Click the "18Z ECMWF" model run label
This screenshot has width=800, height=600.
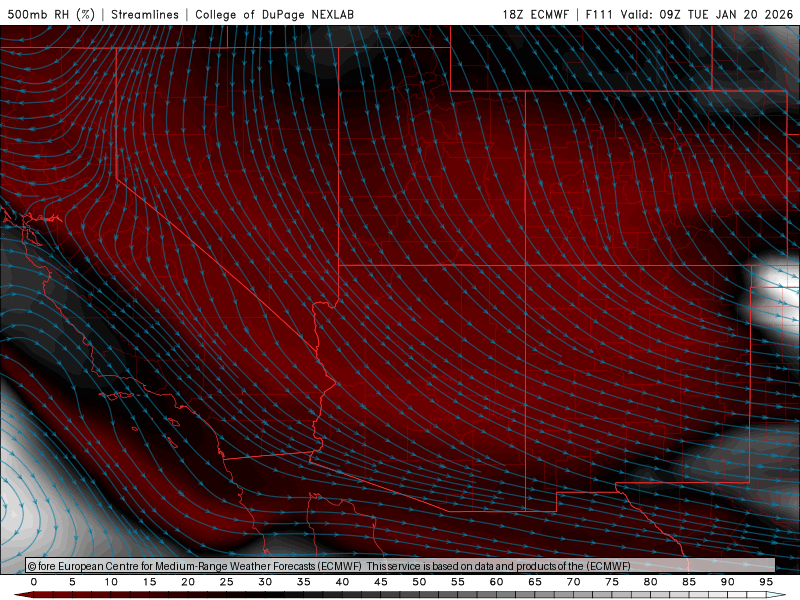tap(535, 14)
